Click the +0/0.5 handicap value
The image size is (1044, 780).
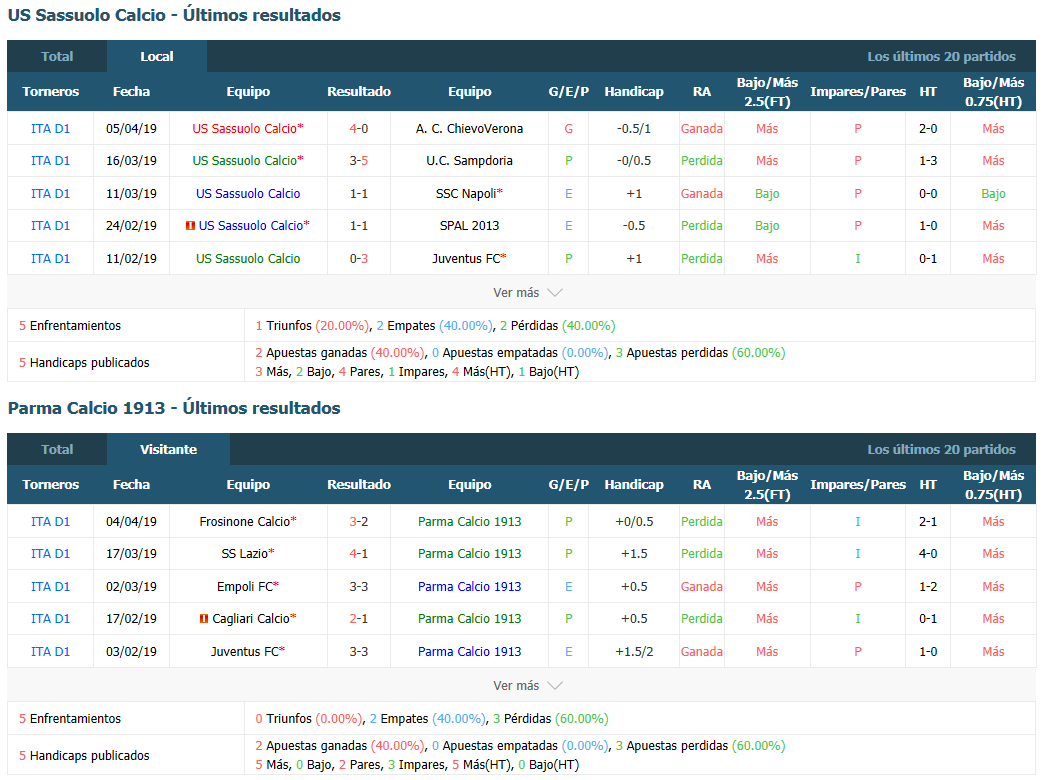pyautogui.click(x=634, y=522)
